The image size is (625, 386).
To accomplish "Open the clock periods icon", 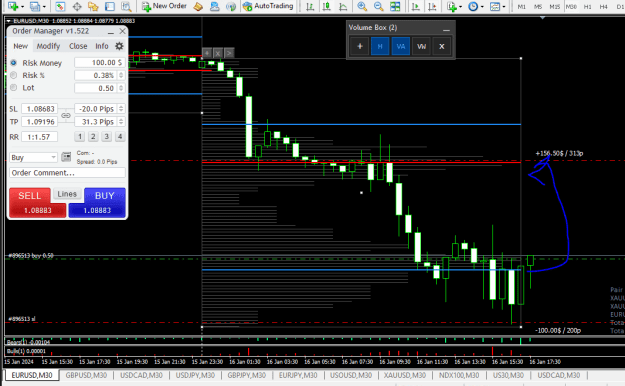I will [473, 6].
